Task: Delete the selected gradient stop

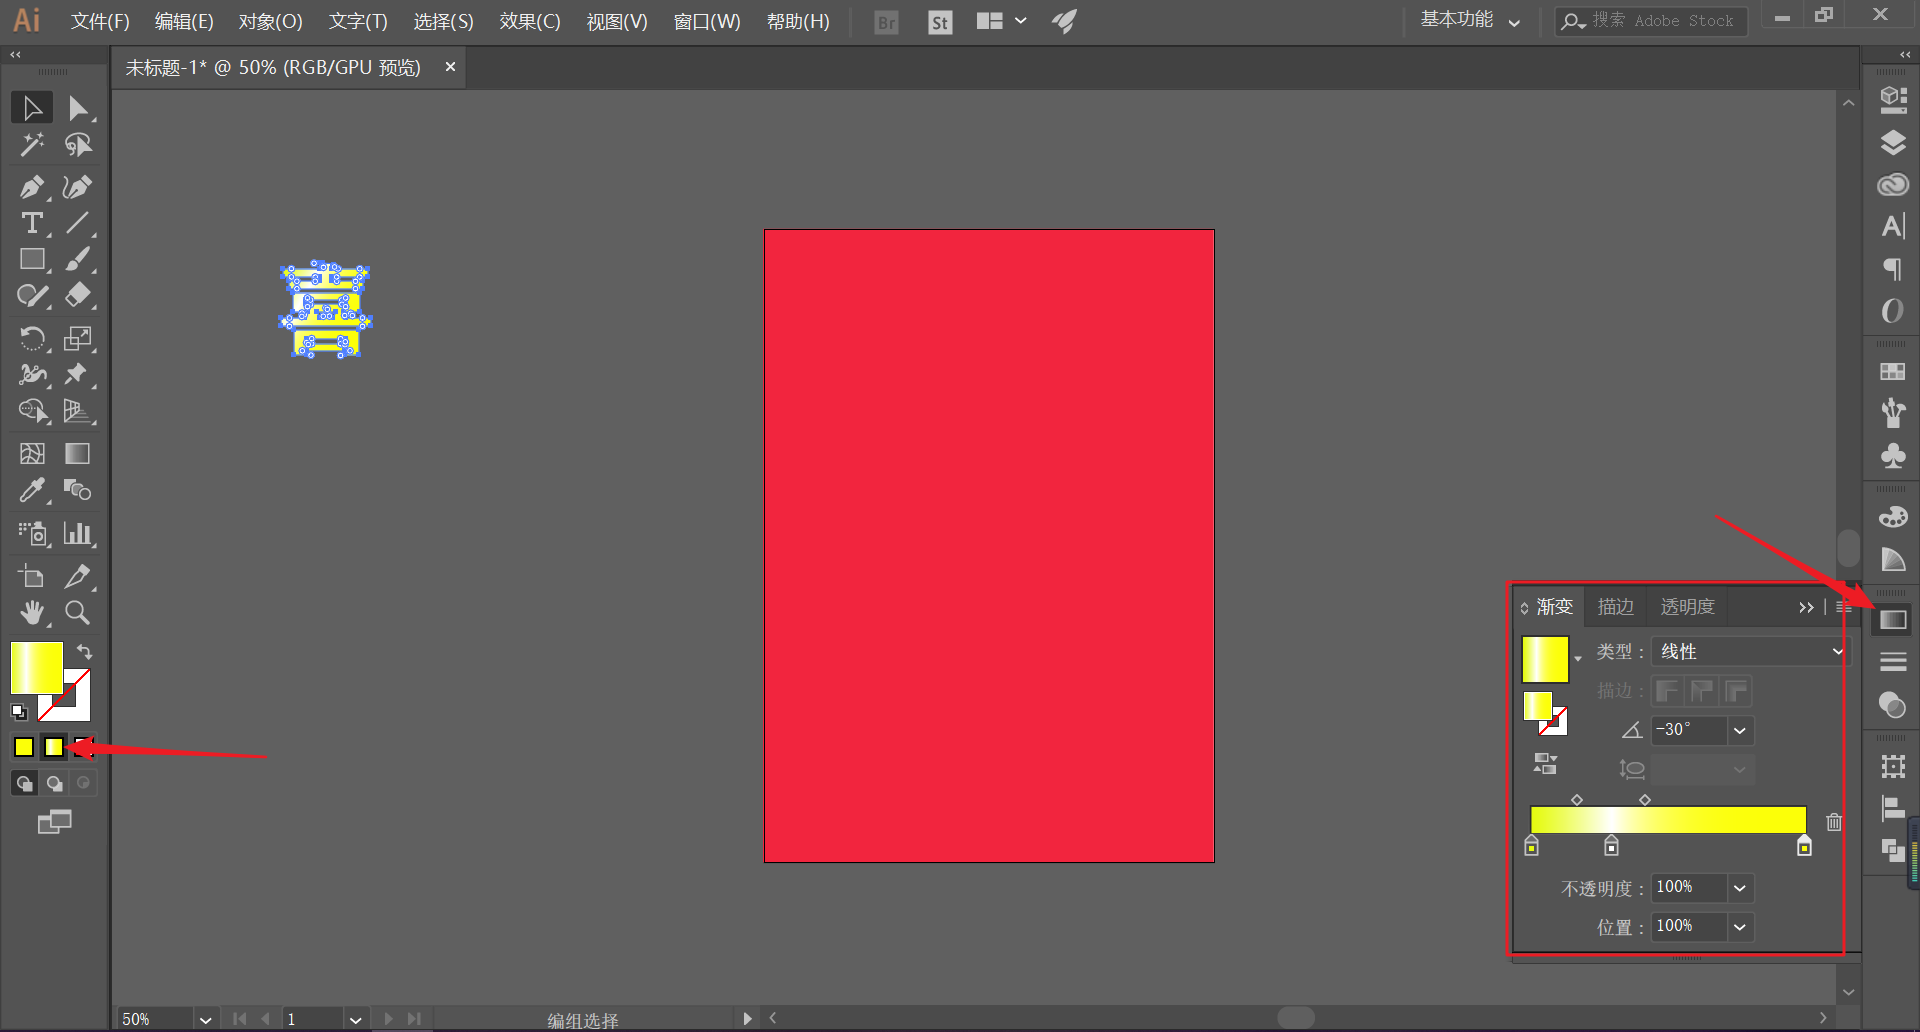Action: pyautogui.click(x=1834, y=822)
